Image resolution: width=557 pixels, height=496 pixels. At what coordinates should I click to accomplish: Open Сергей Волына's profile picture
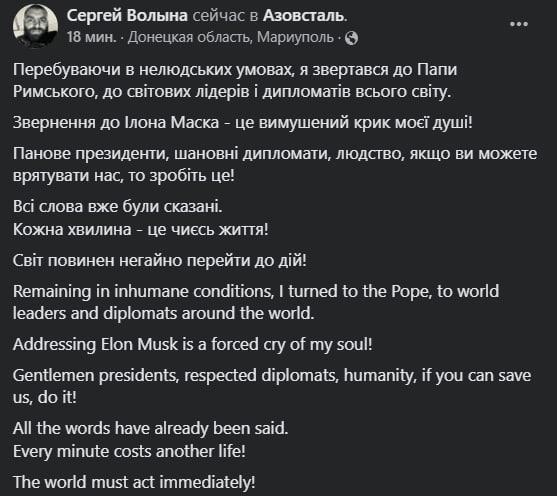coord(35,26)
